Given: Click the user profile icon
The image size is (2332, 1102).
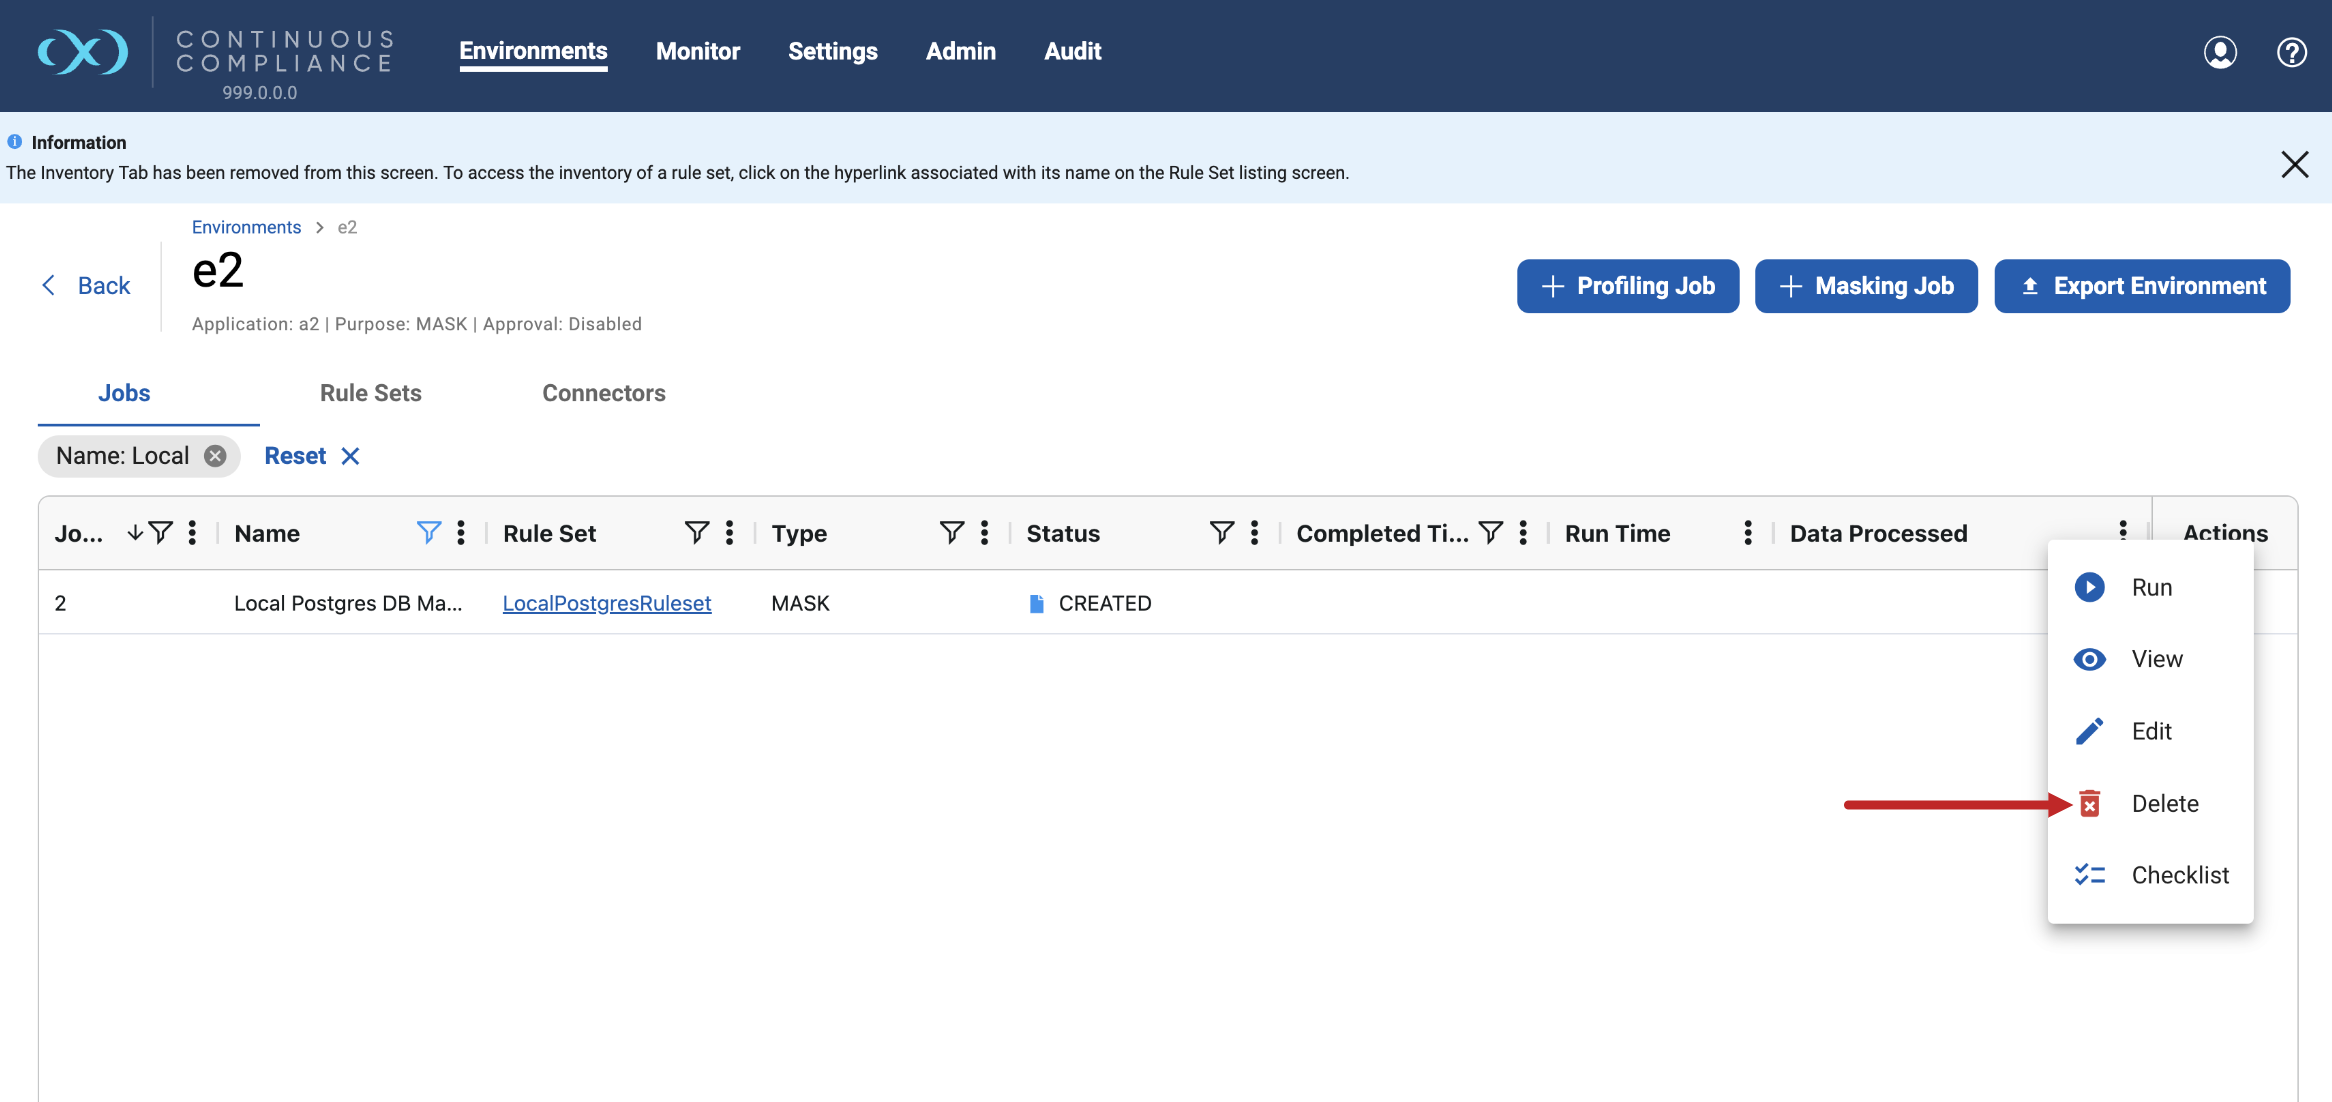Looking at the screenshot, I should (2220, 52).
